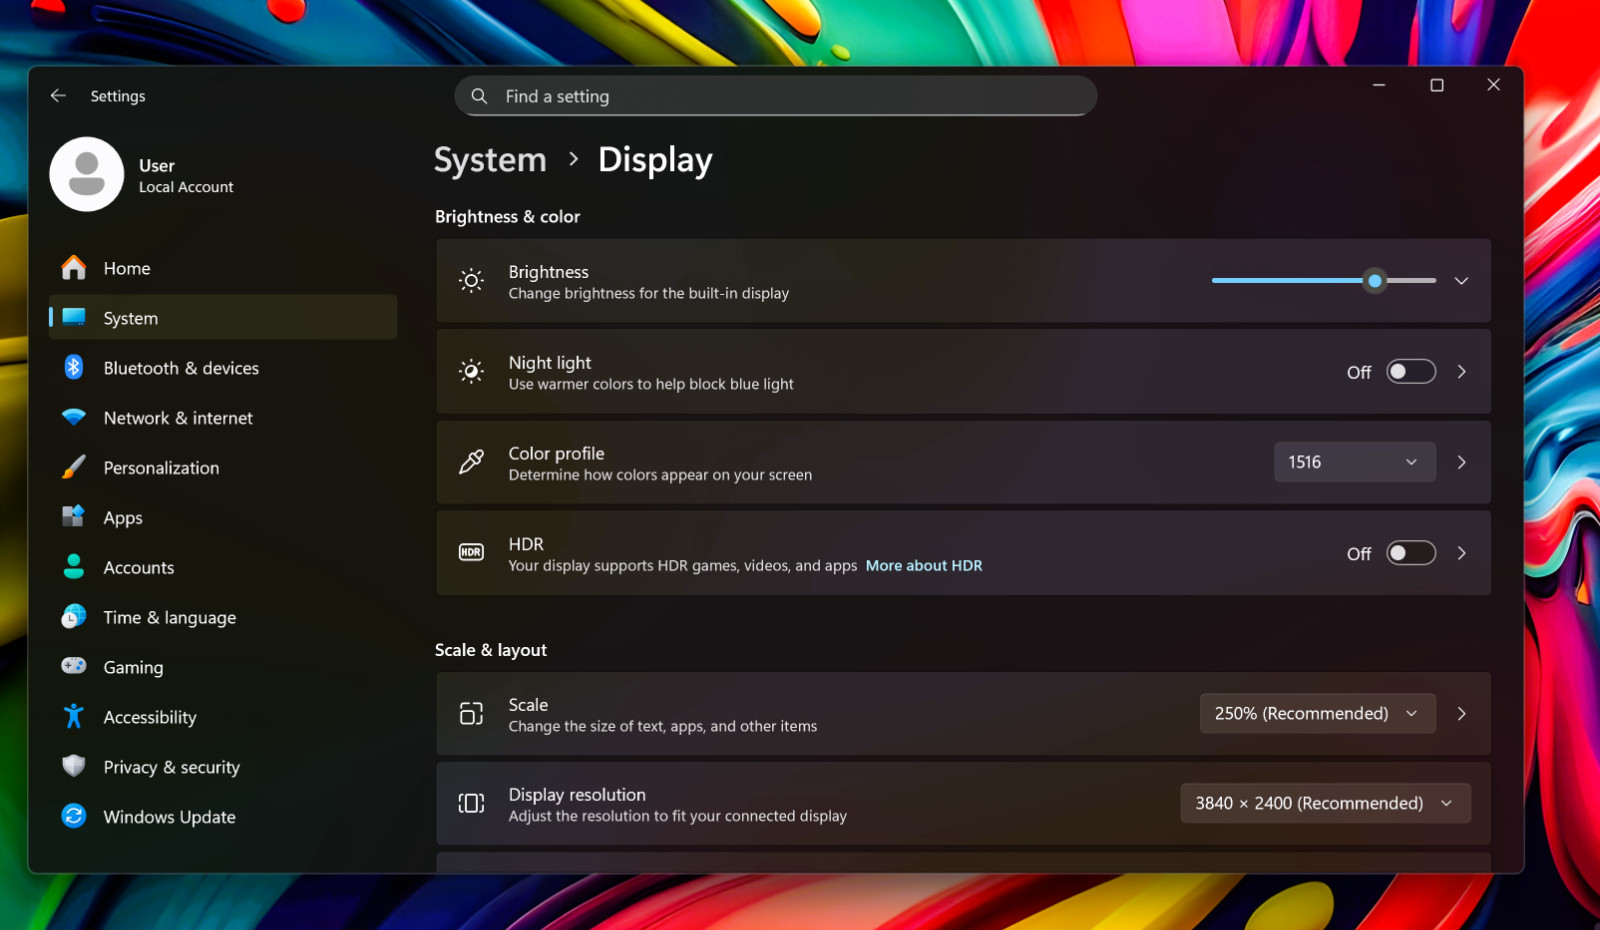The width and height of the screenshot is (1600, 930).
Task: Click the Bluetooth icon in sidebar
Action: point(74,367)
